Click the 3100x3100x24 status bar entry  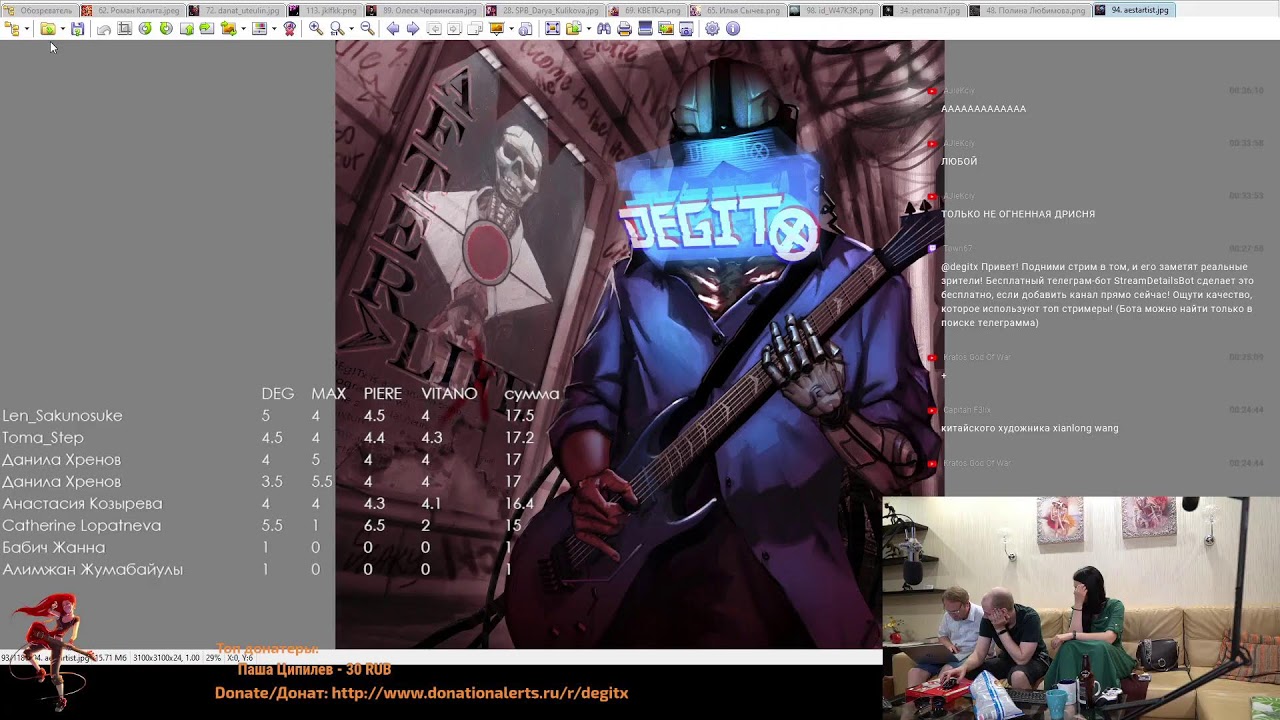pyautogui.click(x=166, y=658)
